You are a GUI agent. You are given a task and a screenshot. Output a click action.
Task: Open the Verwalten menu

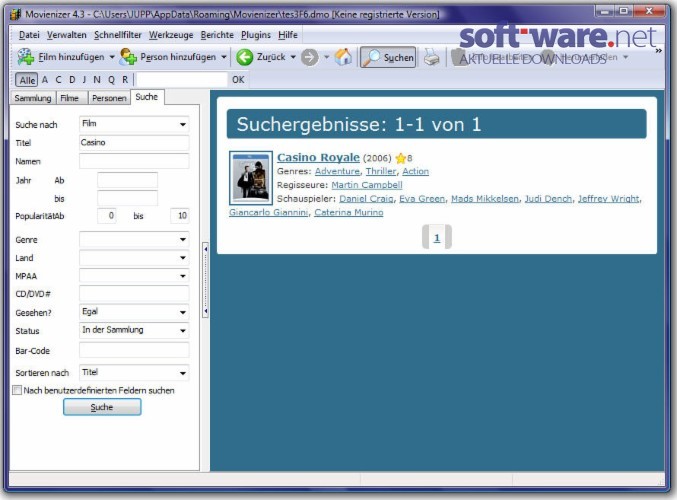click(66, 35)
